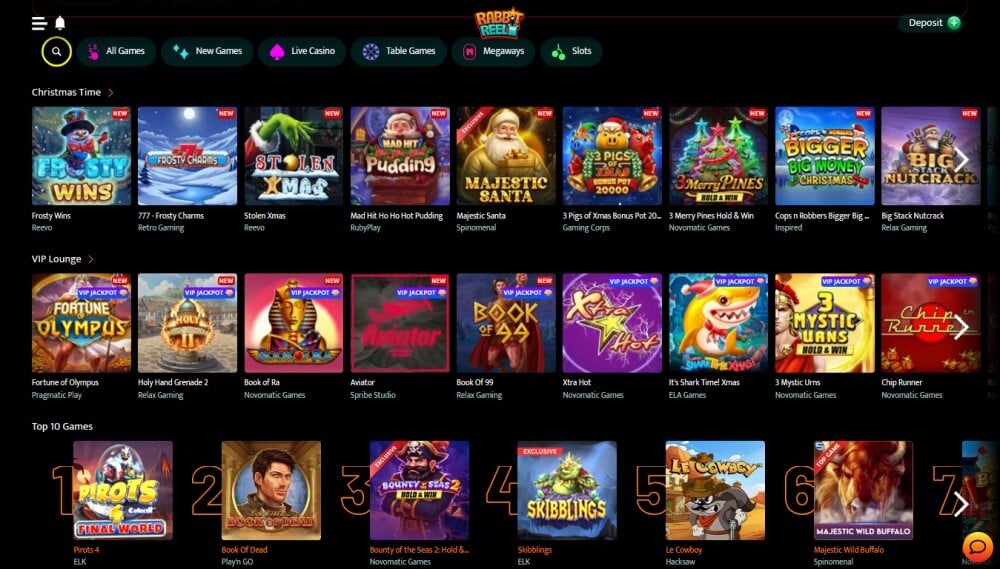This screenshot has height=569, width=1000.
Task: Open the Book Of Dead title link
Action: [x=244, y=550]
